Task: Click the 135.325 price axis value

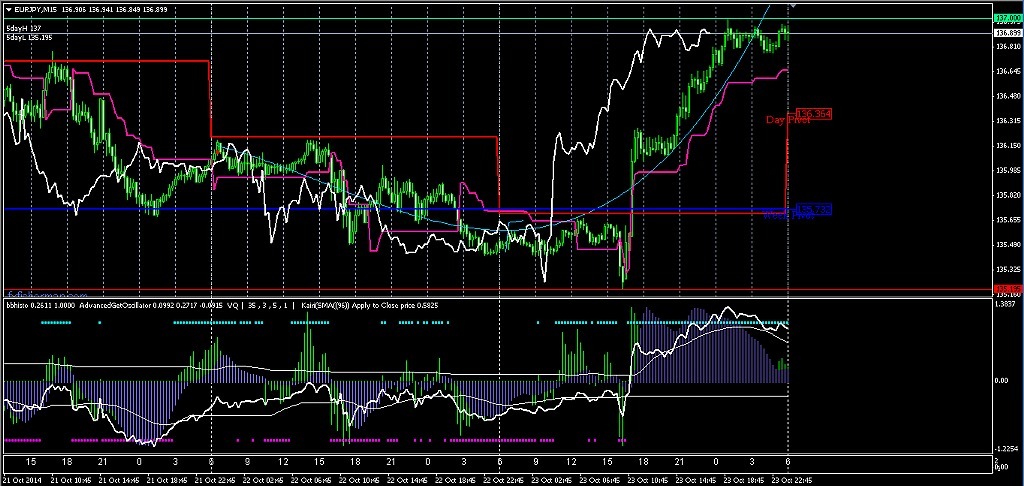Action: click(x=1006, y=269)
